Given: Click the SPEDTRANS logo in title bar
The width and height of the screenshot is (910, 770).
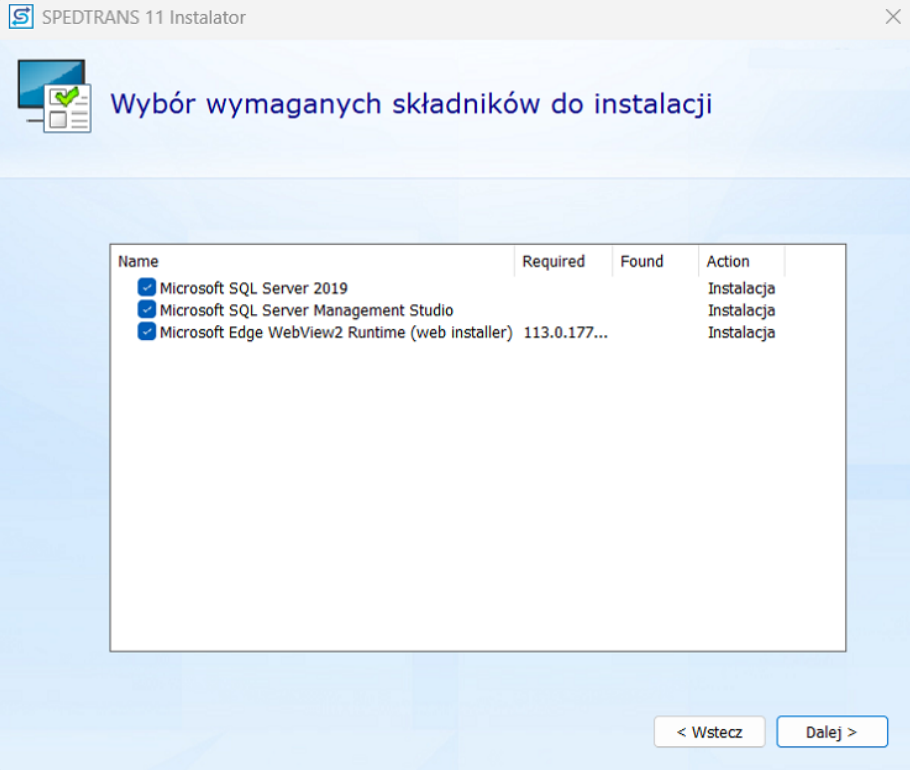Looking at the screenshot, I should (x=20, y=18).
